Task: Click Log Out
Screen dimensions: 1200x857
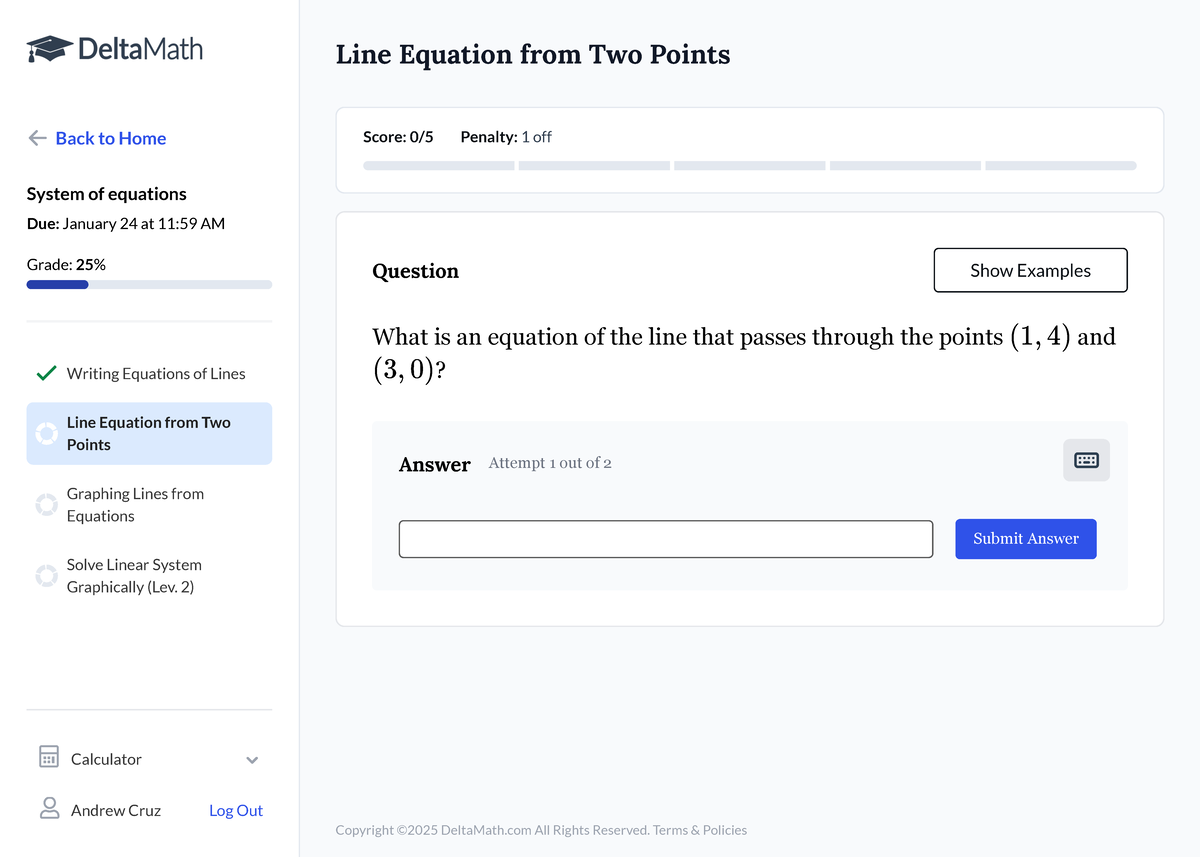Action: pyautogui.click(x=235, y=810)
